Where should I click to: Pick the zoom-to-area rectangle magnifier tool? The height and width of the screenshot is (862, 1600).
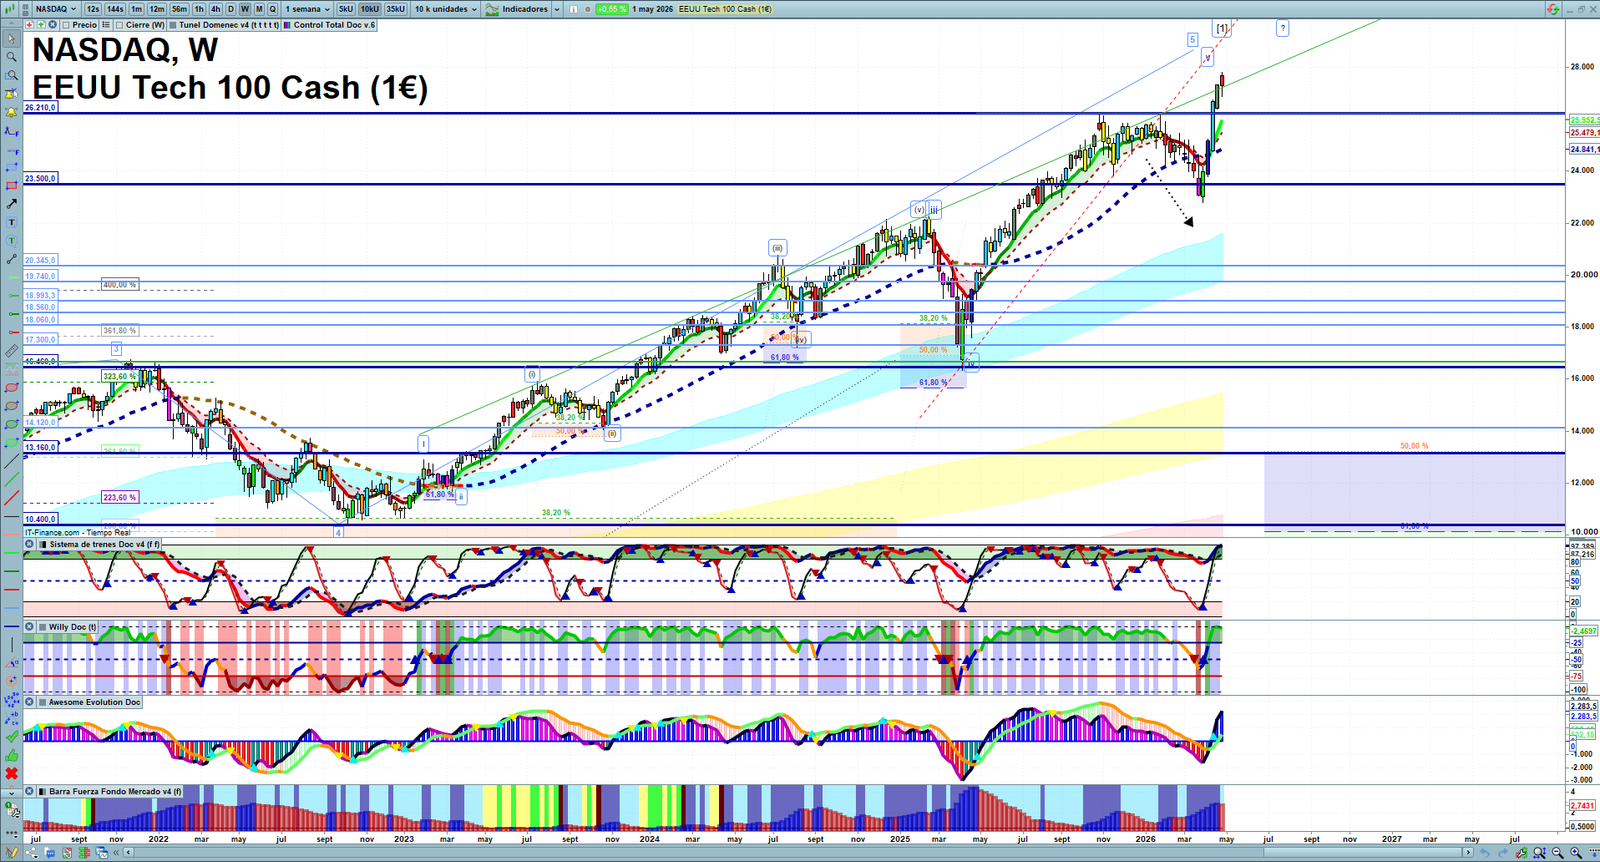tap(12, 75)
